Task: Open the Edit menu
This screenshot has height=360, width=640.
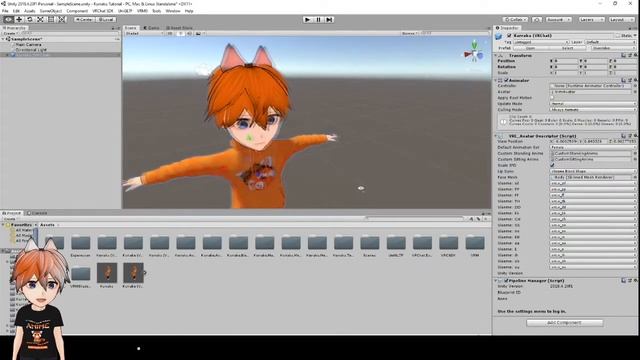Action: point(16,11)
